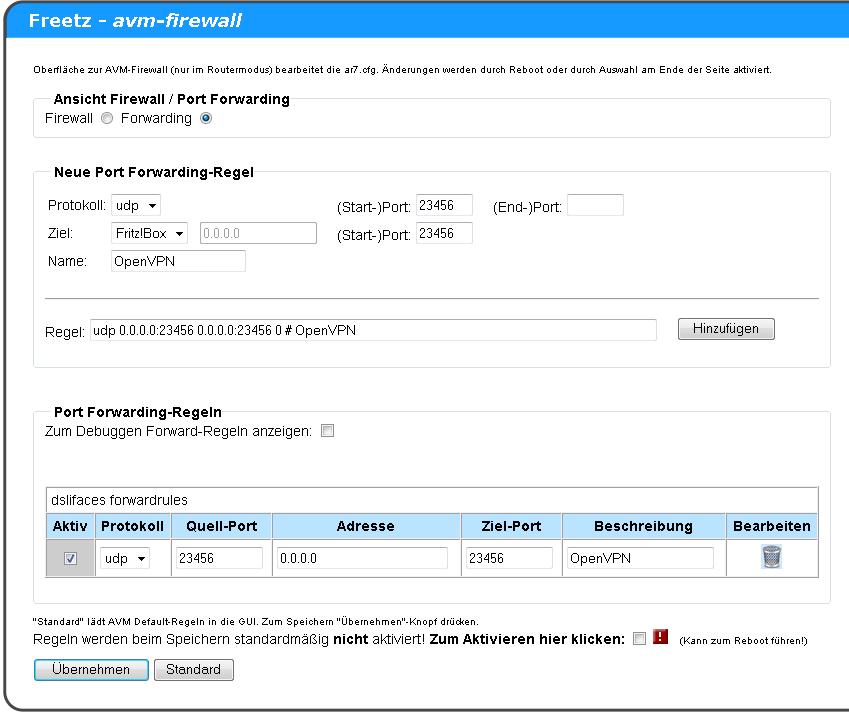849x713 pixels.
Task: Tick the activate rules on save checkbox
Action: (x=639, y=639)
